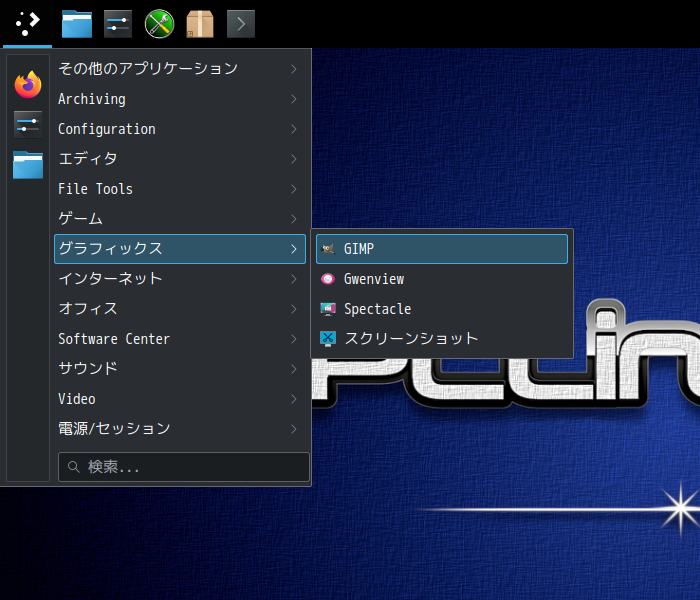Open the グラフィックス category
Viewport: 700px width, 600px height.
pyautogui.click(x=180, y=249)
